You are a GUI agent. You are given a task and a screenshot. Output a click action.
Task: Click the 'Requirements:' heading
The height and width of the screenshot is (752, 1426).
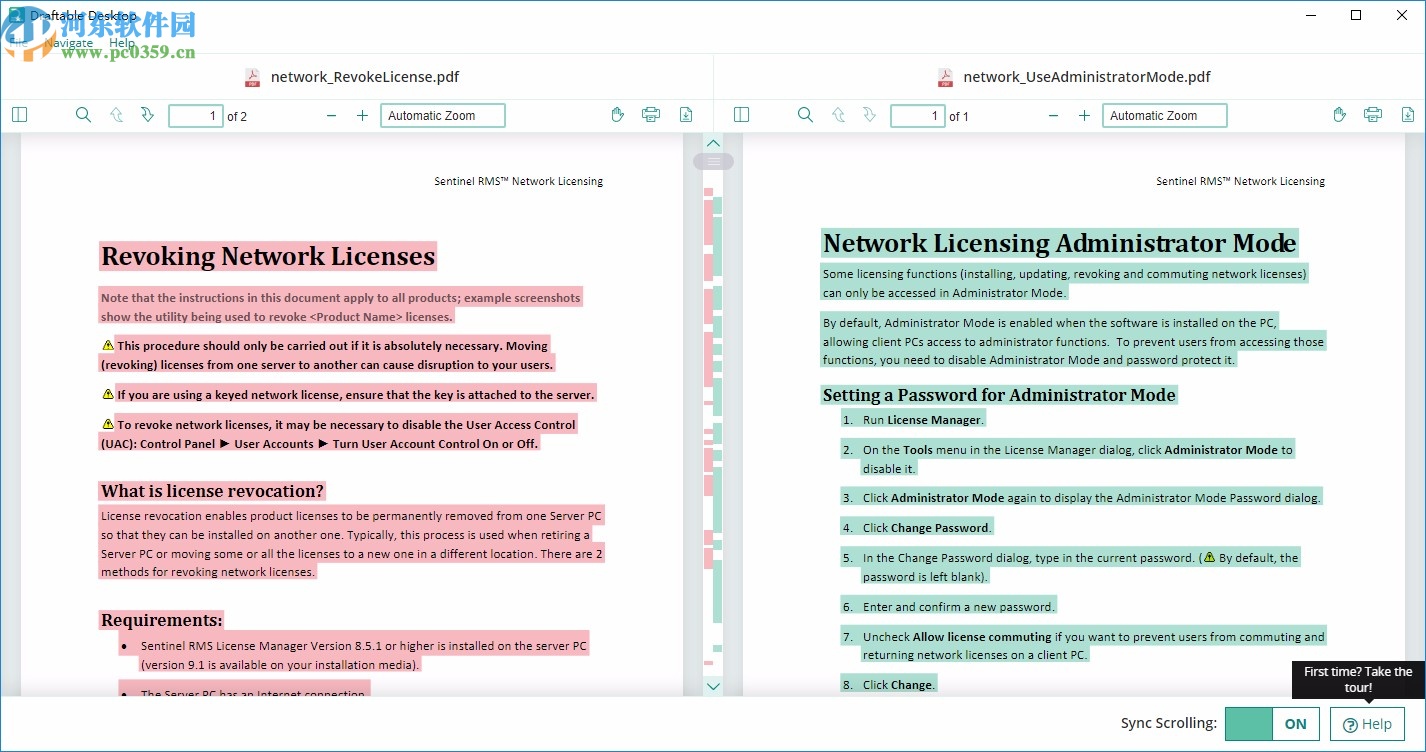pyautogui.click(x=162, y=620)
